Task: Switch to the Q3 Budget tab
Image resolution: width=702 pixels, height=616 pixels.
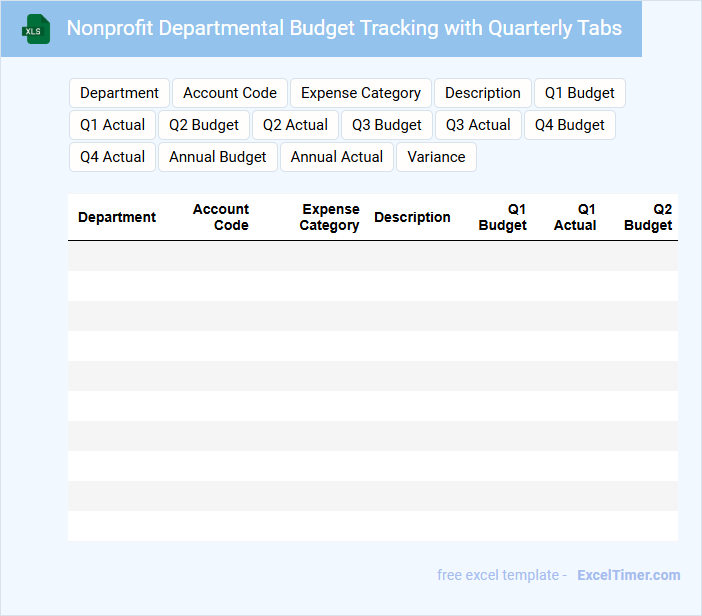Action: coord(387,125)
